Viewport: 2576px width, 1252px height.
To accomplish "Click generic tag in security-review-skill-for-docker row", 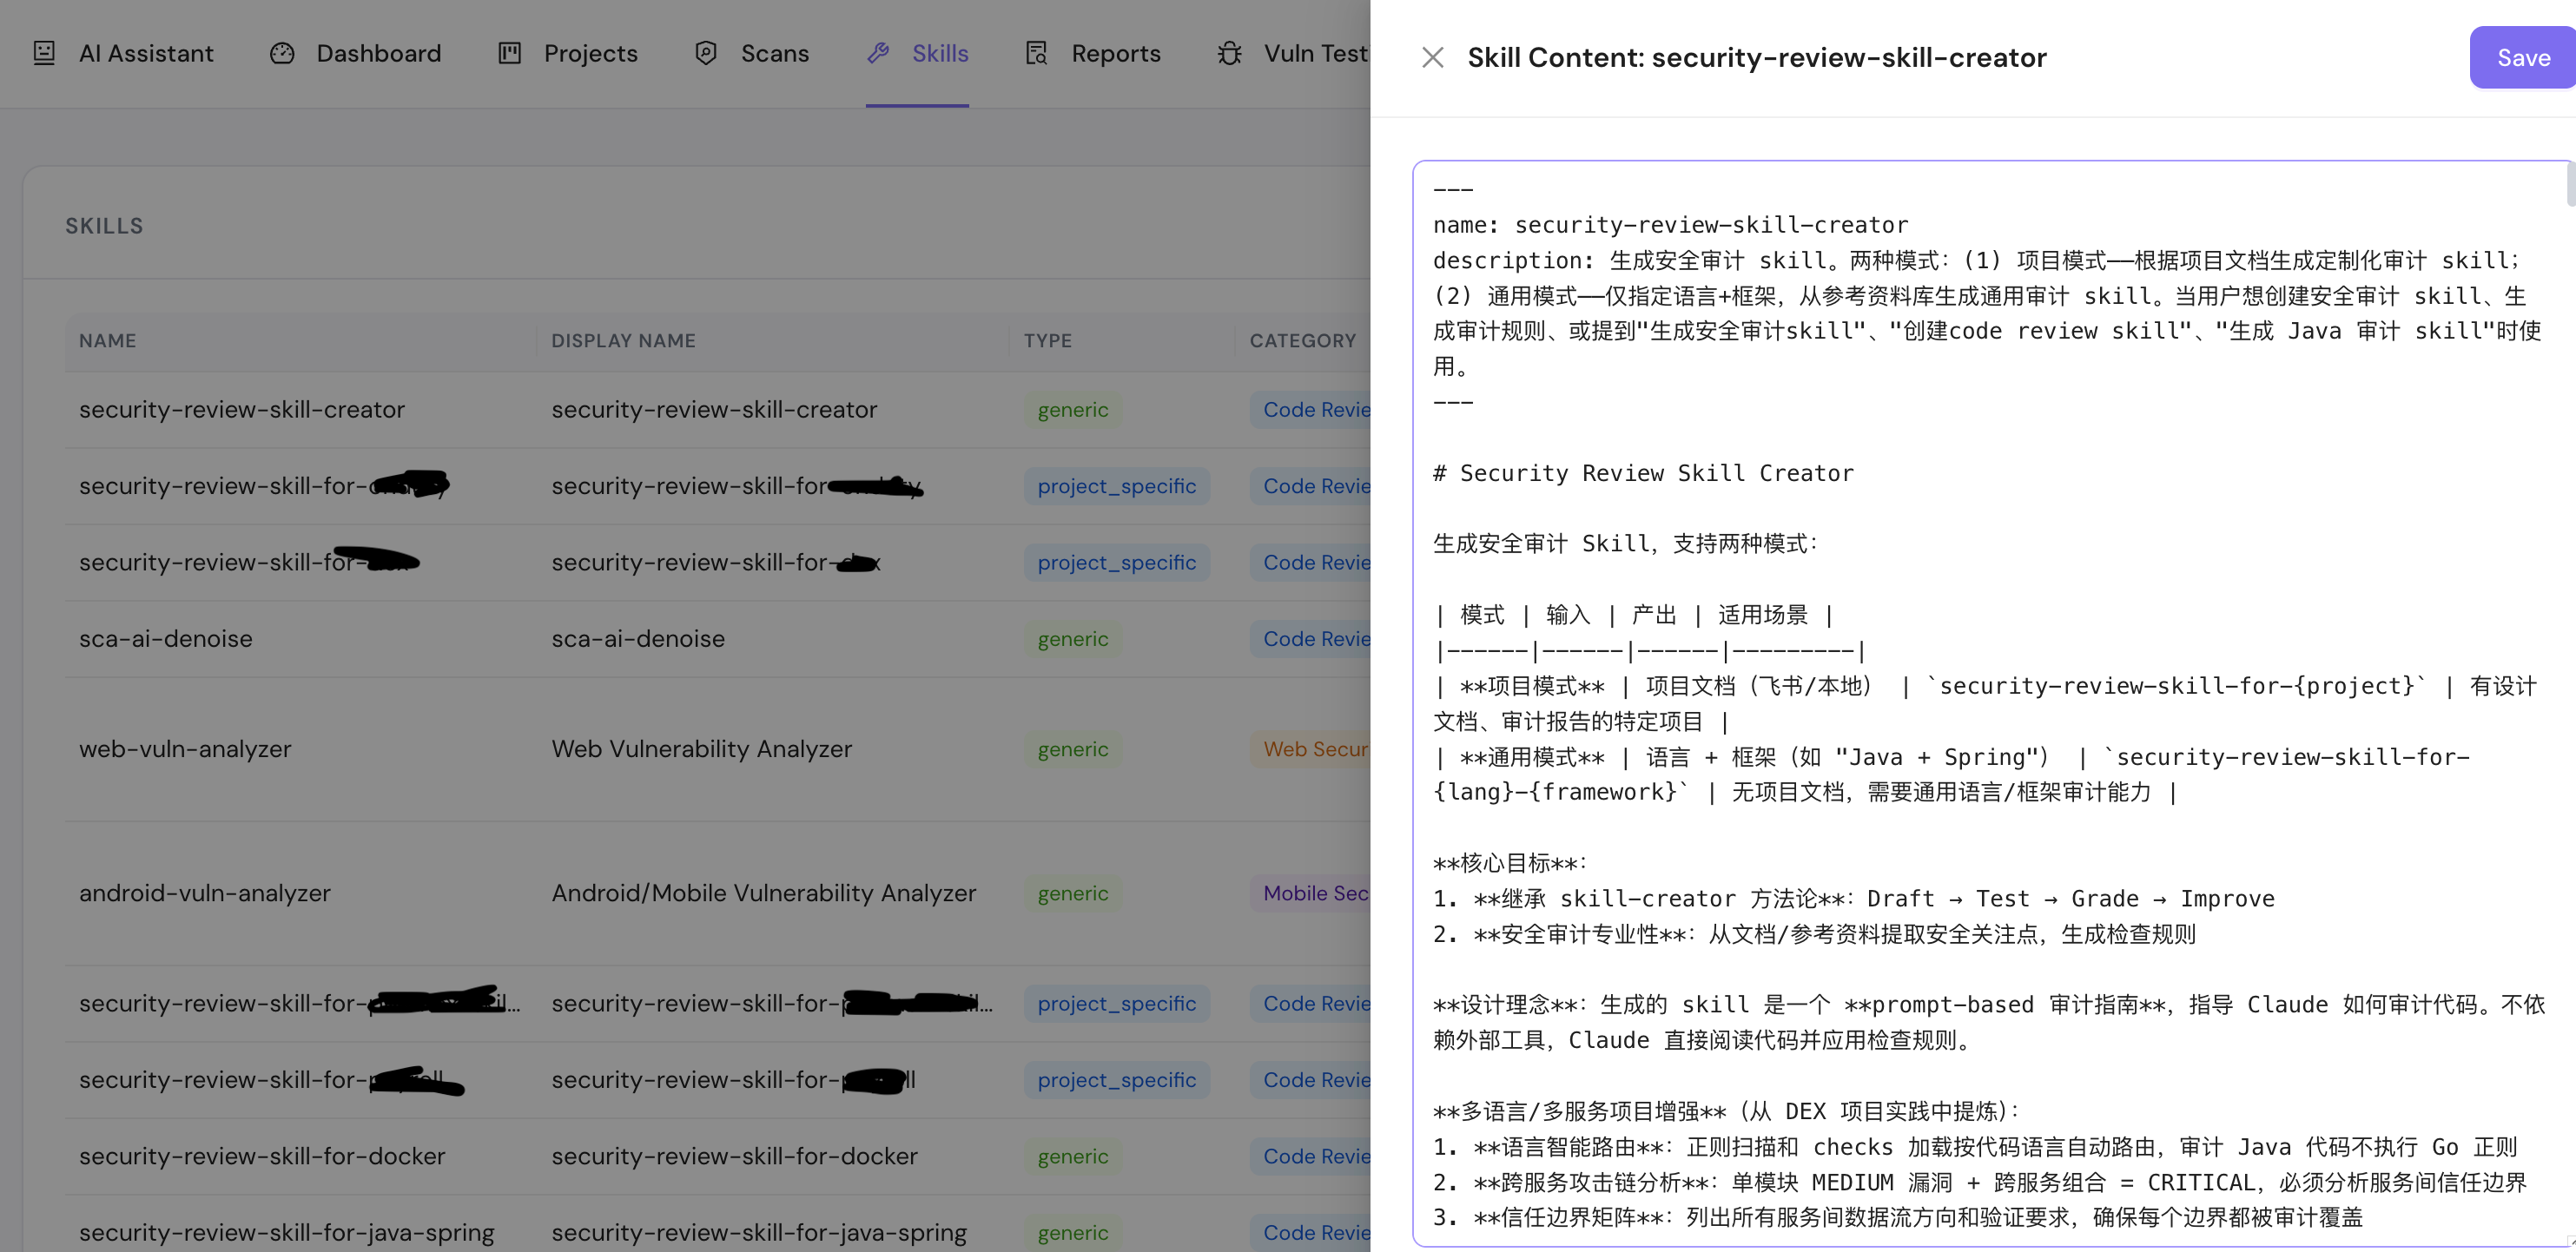I will click(x=1073, y=1155).
